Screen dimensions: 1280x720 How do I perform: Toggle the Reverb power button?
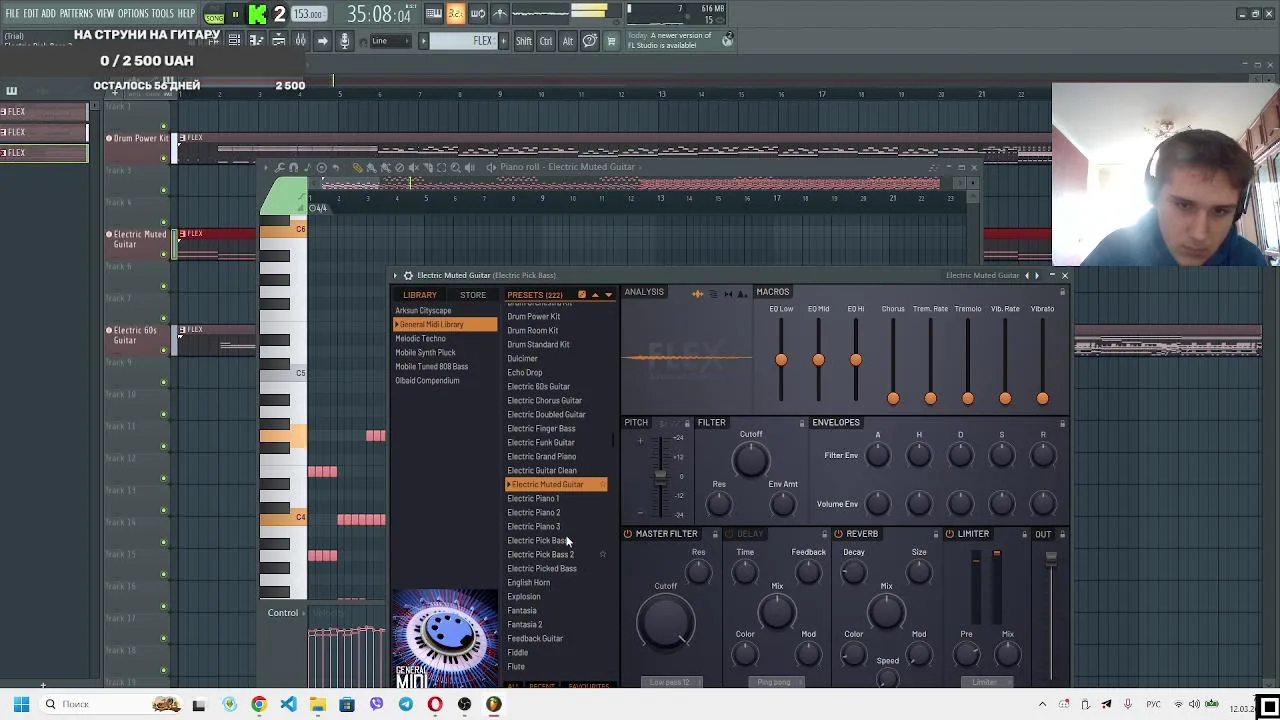click(x=838, y=534)
